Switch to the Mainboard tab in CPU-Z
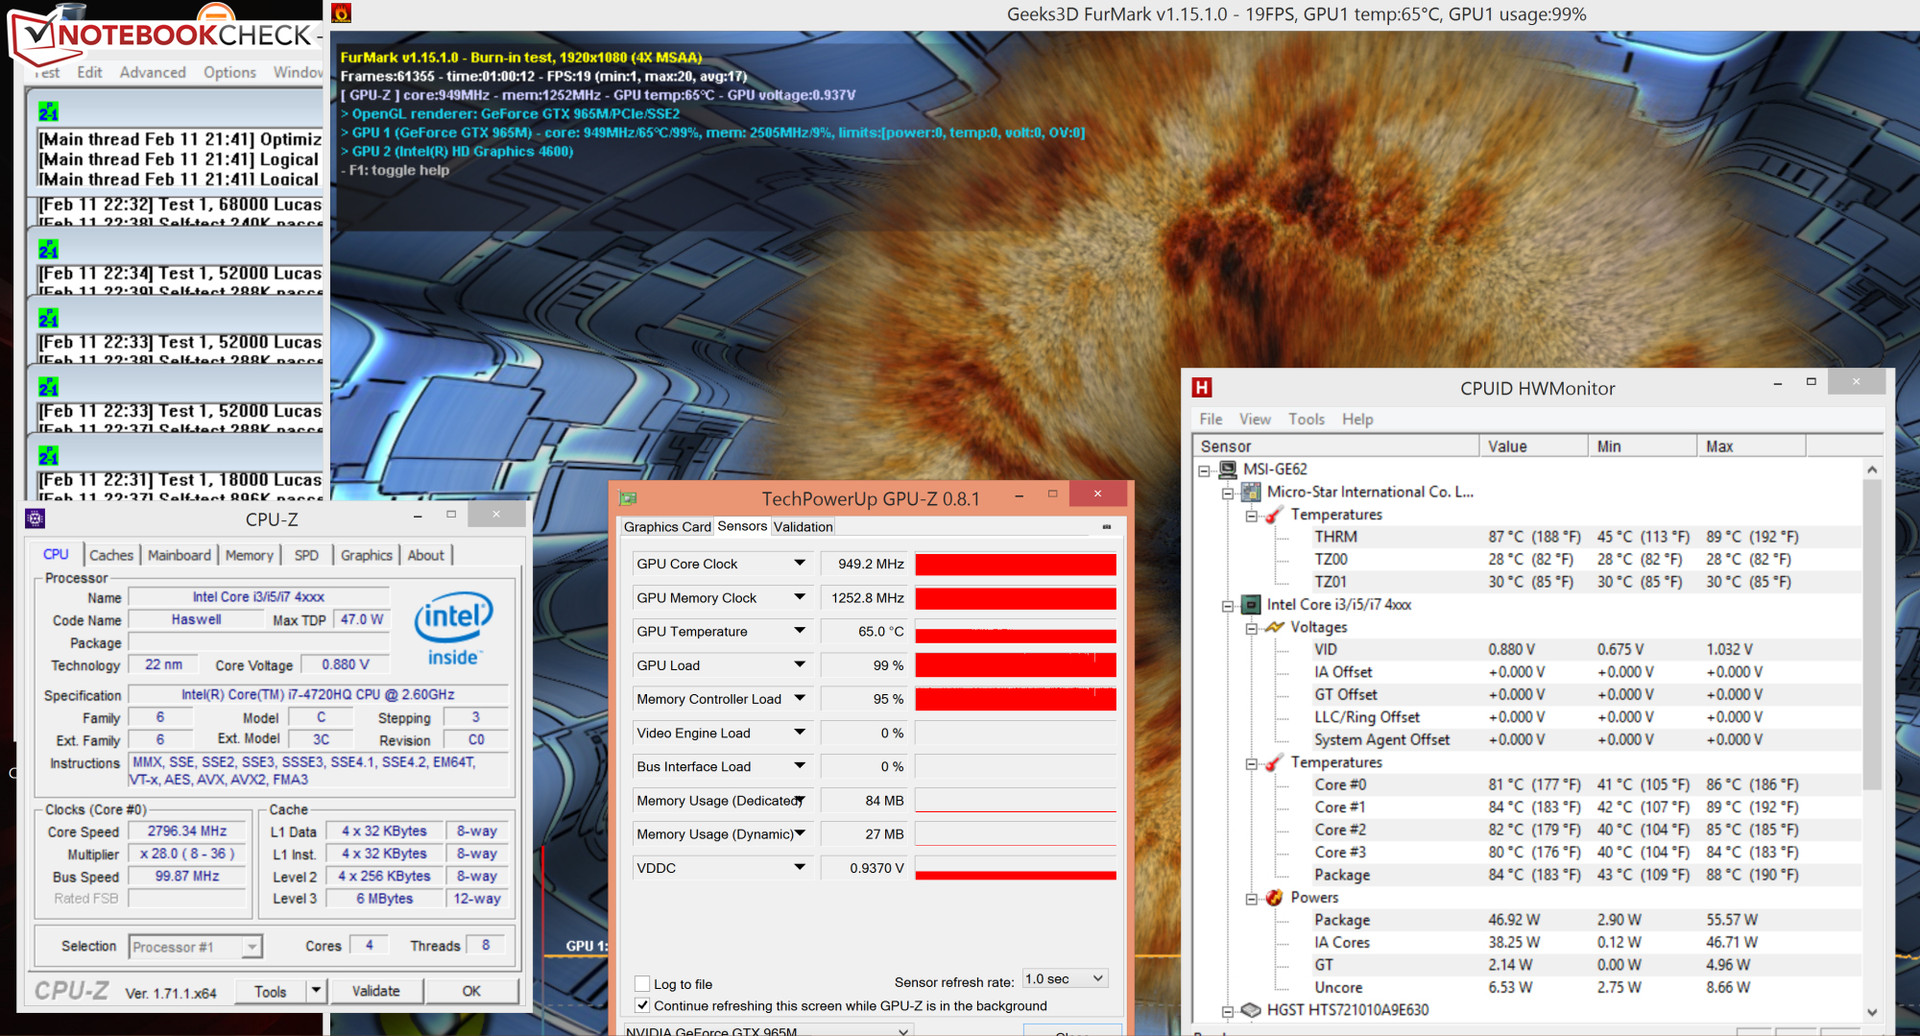Screen dimensions: 1920x1036 click(179, 555)
